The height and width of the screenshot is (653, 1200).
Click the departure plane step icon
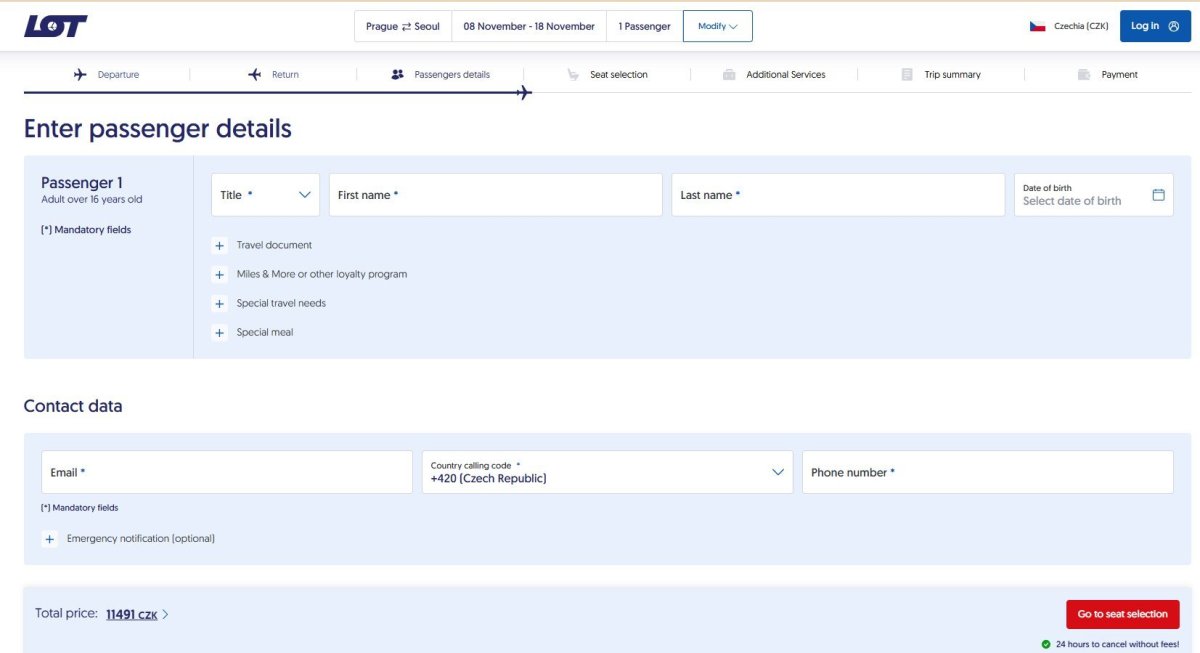[x=81, y=75]
